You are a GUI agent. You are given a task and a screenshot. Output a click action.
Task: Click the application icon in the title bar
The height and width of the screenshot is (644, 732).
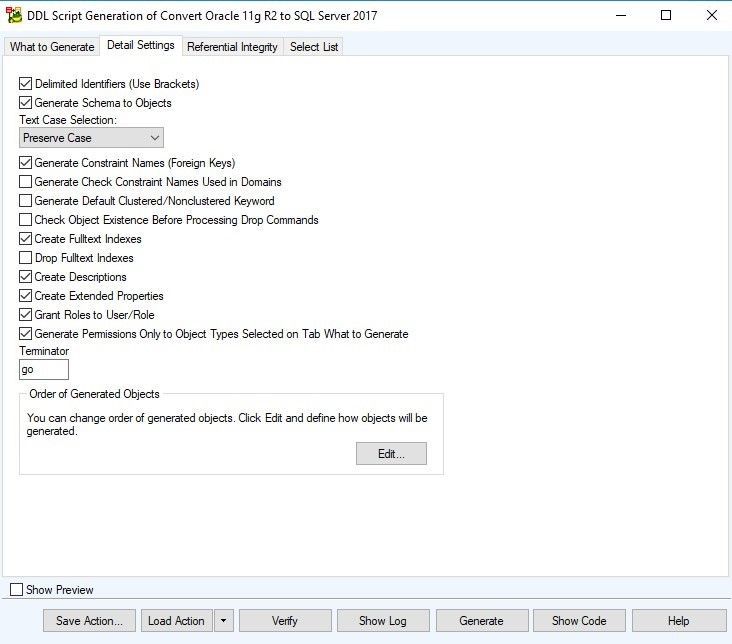[x=14, y=15]
